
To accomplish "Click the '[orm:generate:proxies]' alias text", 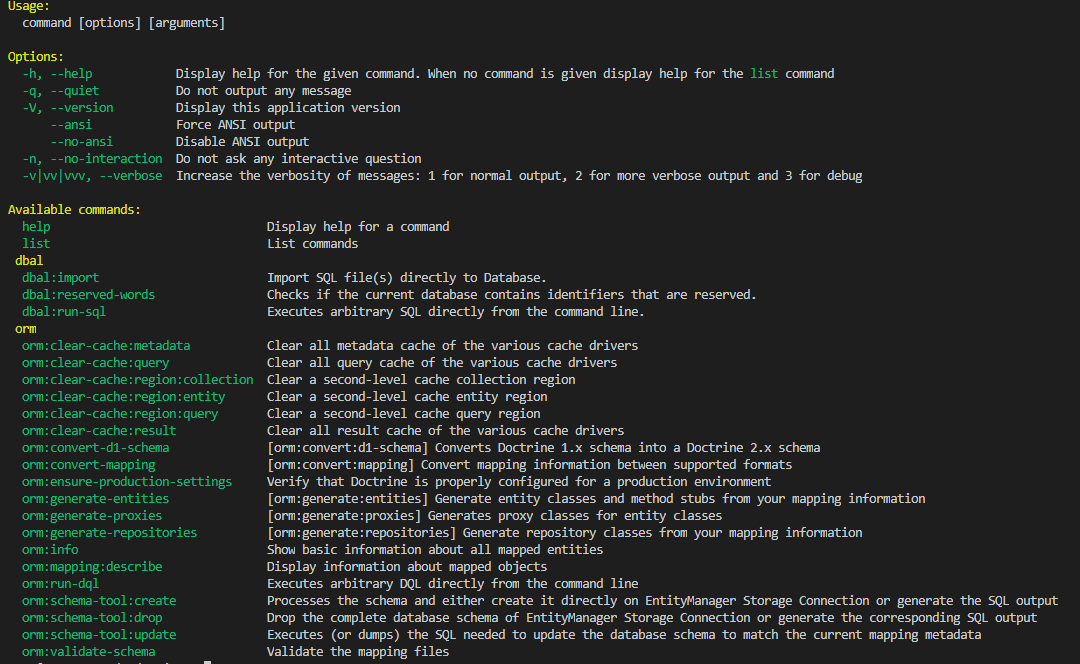I will [x=344, y=516].
